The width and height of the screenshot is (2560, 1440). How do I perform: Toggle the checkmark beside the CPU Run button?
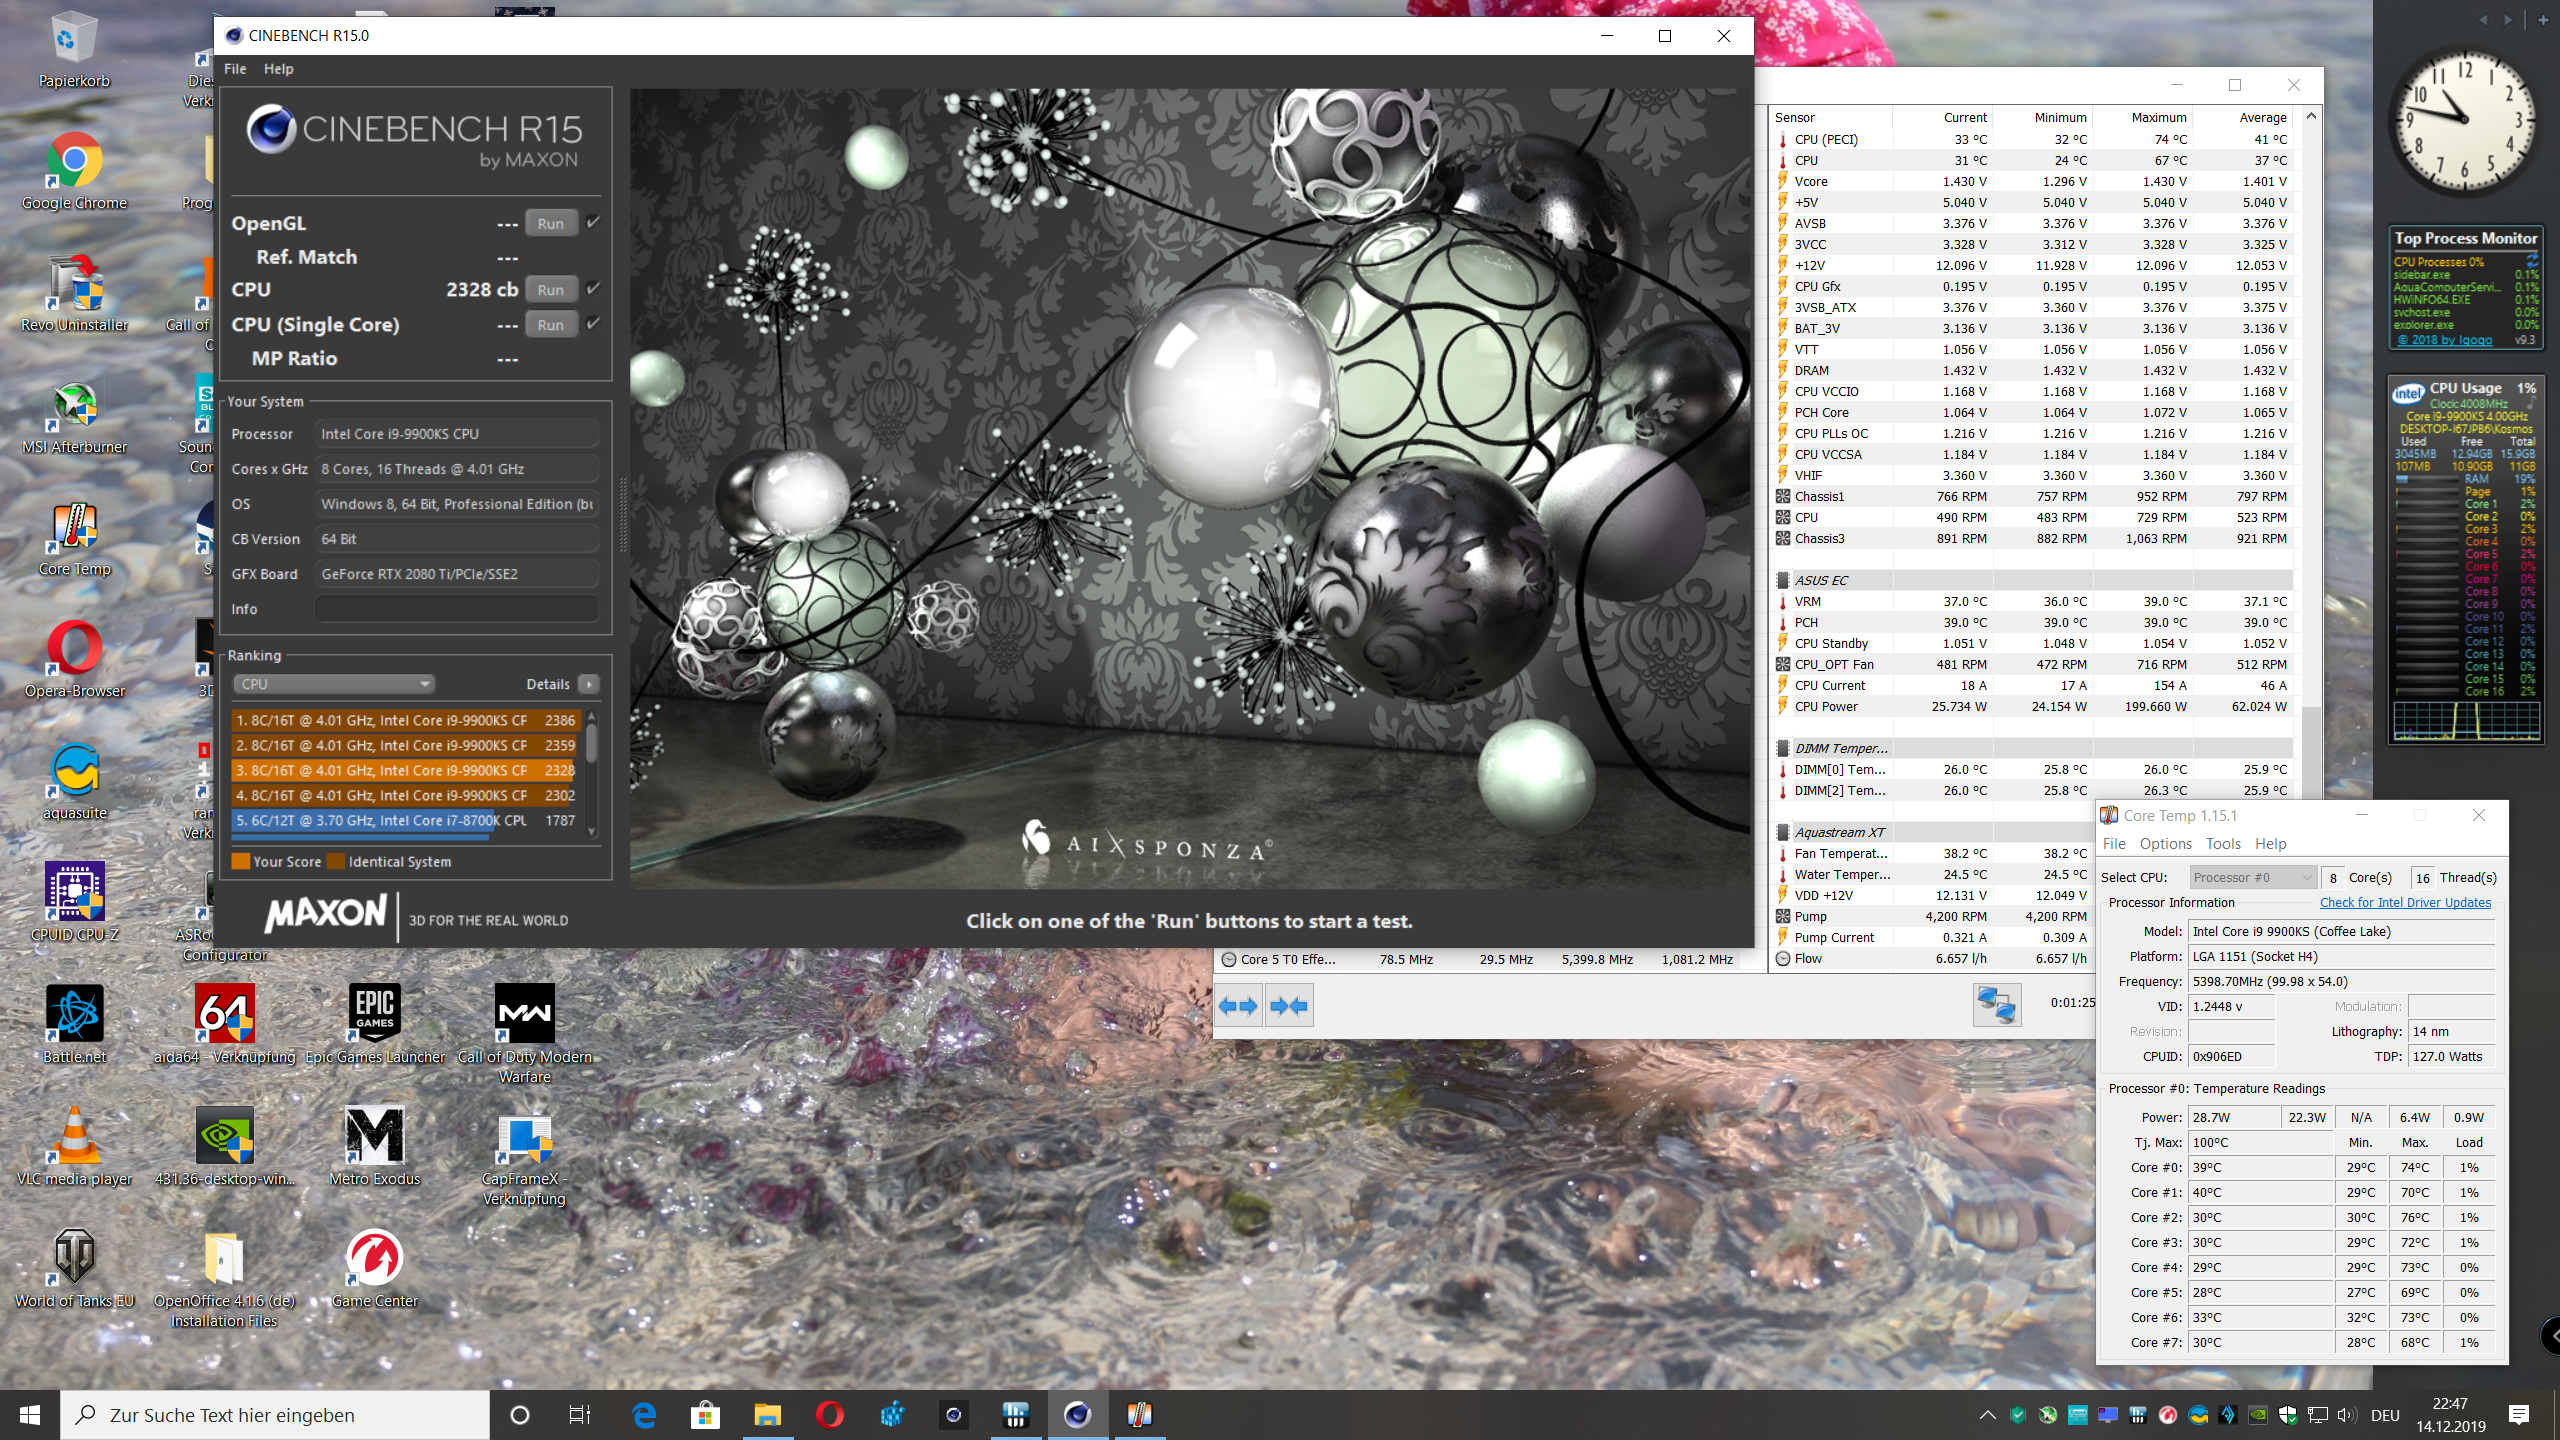594,289
